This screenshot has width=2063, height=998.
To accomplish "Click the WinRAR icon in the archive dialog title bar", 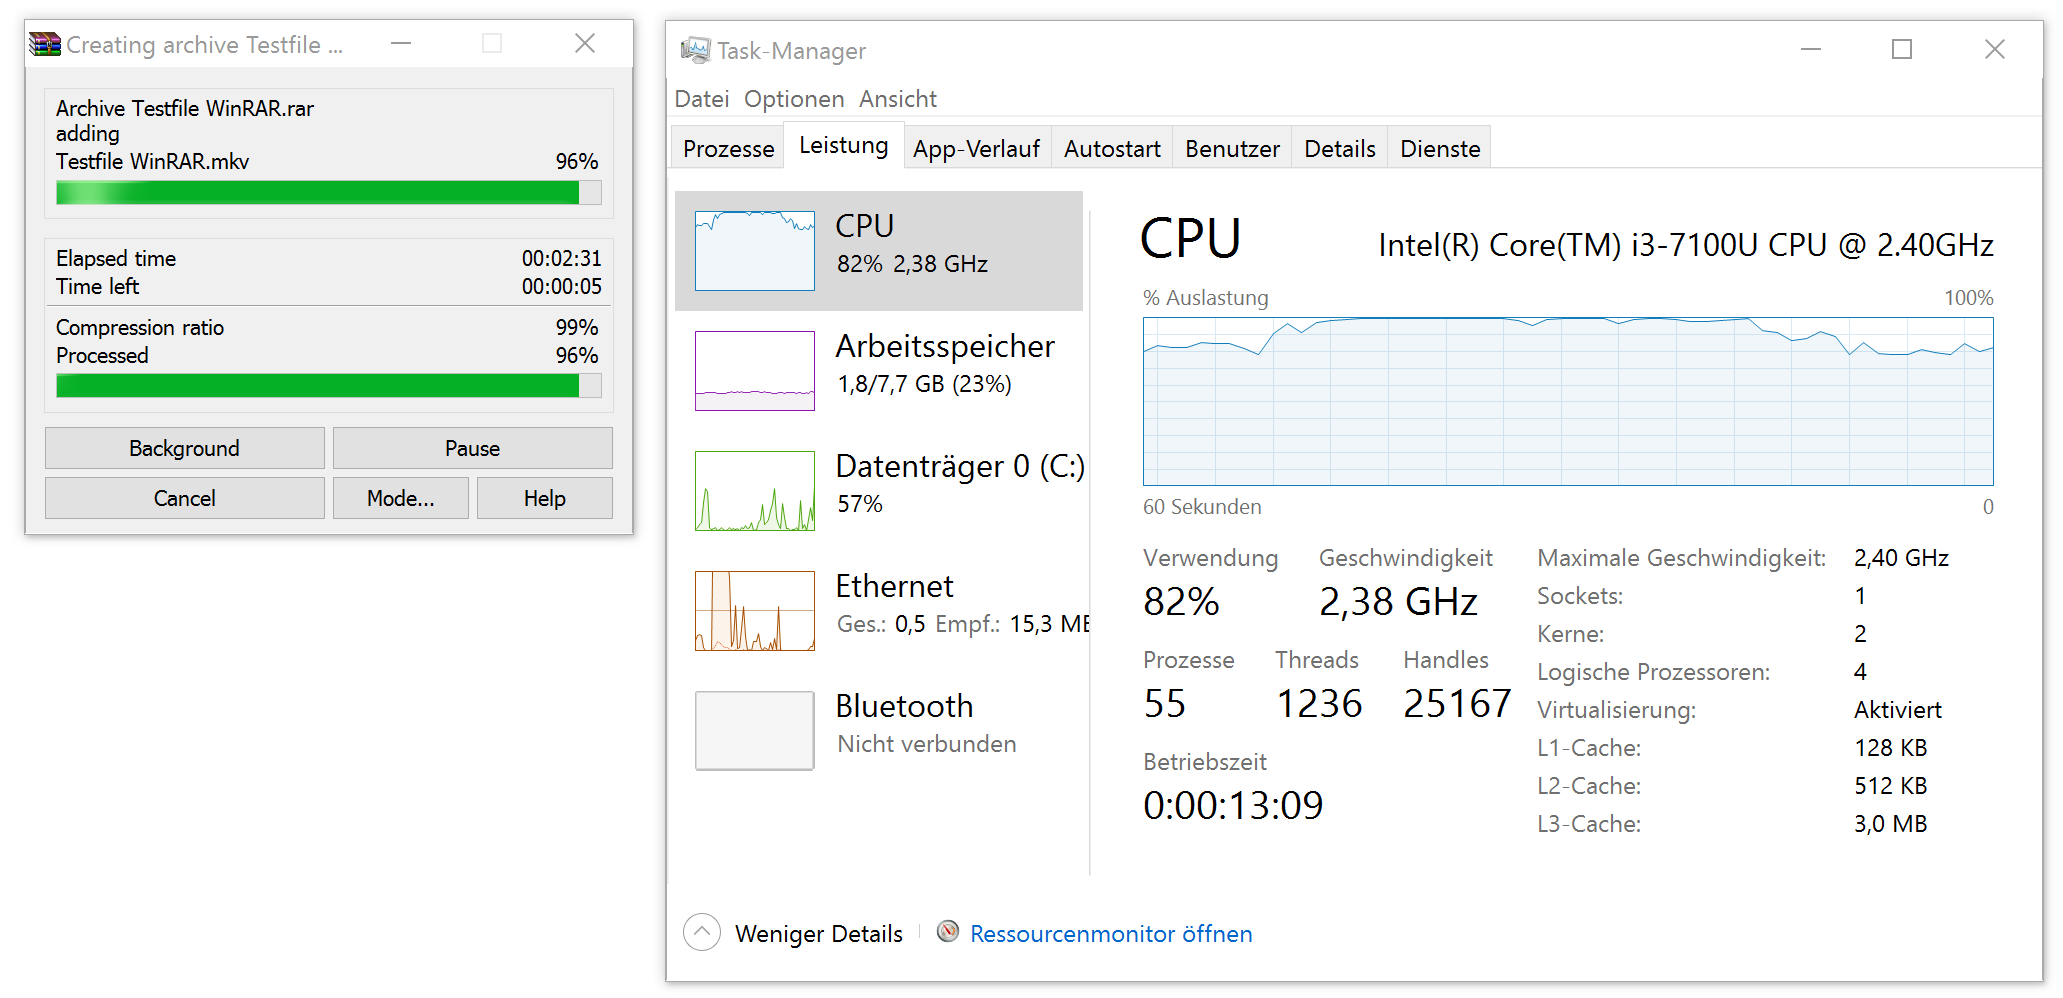I will pyautogui.click(x=45, y=44).
